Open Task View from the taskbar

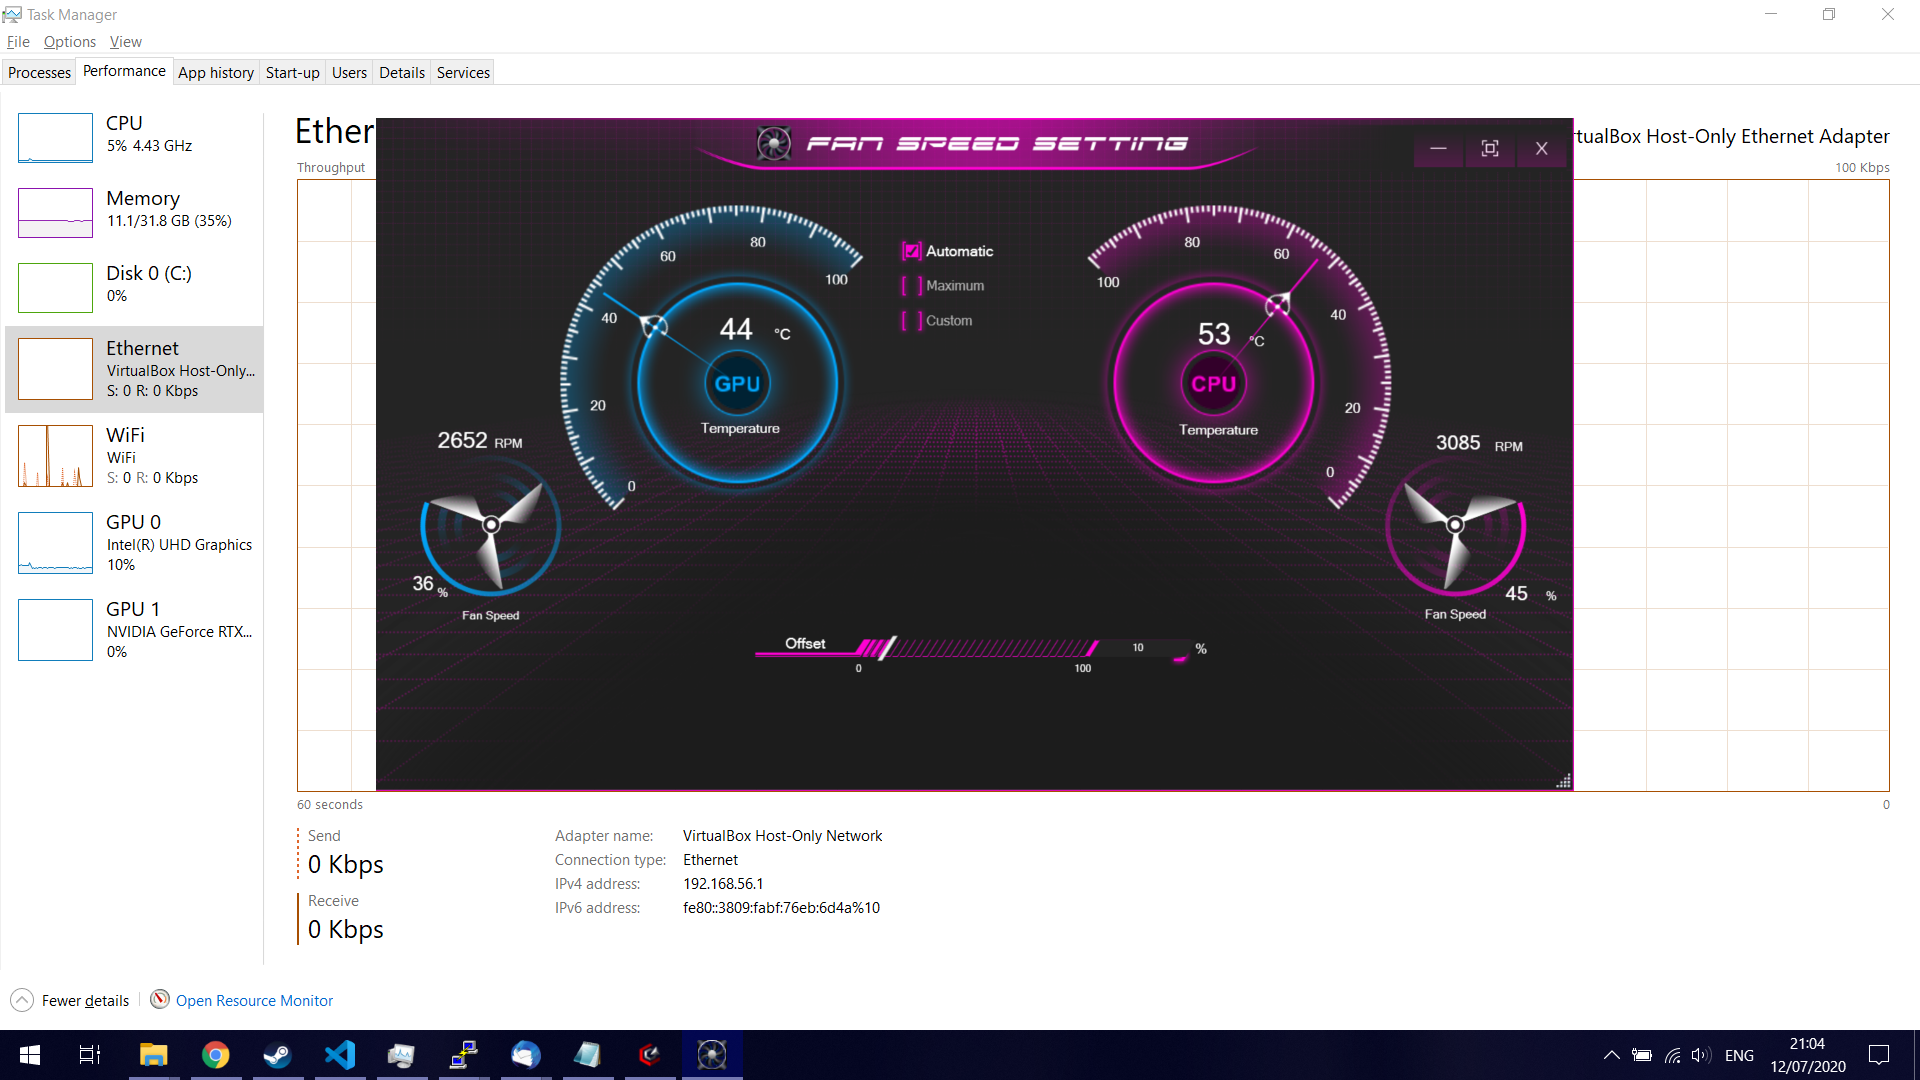pos(90,1055)
